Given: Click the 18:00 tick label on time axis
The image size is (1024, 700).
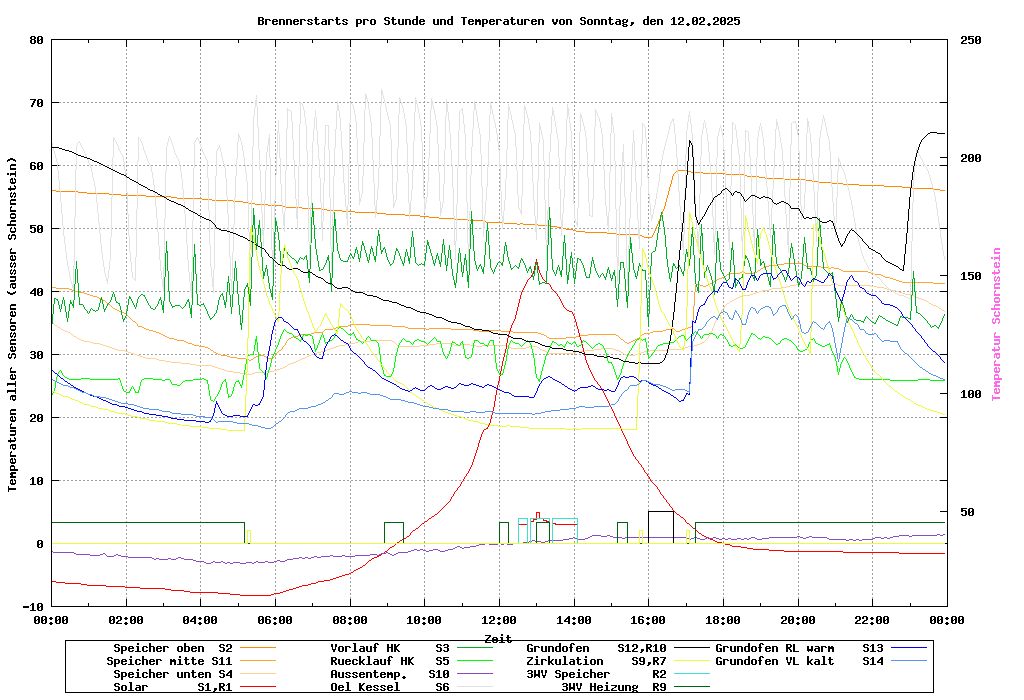Looking at the screenshot, I should [722, 620].
